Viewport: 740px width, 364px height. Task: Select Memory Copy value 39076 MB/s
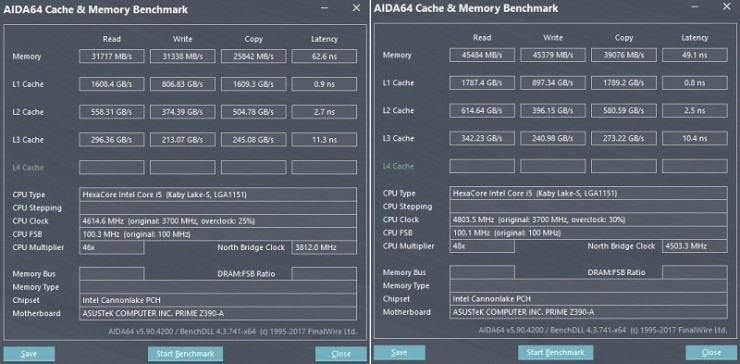623,55
